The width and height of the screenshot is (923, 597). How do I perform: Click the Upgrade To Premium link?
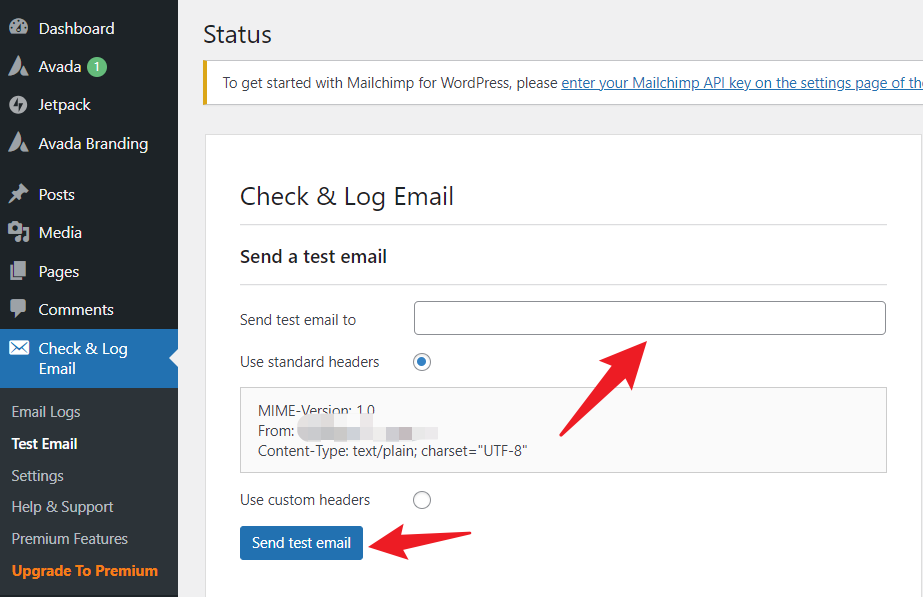click(x=85, y=571)
